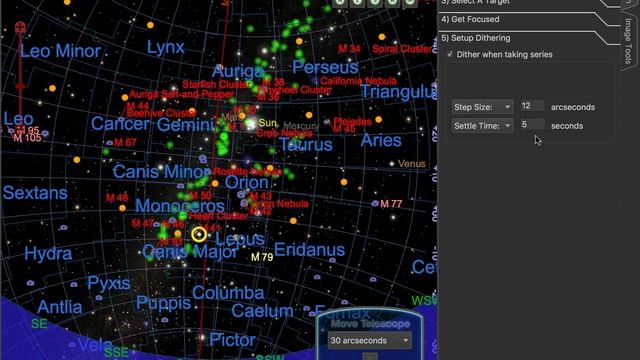
Task: Click the Puppis constellation name
Action: [x=163, y=303]
